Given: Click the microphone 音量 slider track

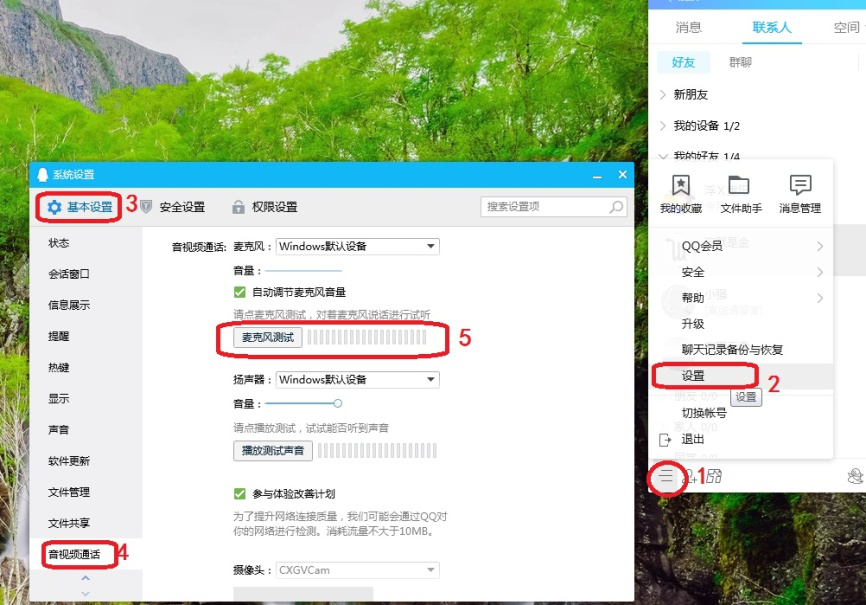Looking at the screenshot, I should point(303,271).
